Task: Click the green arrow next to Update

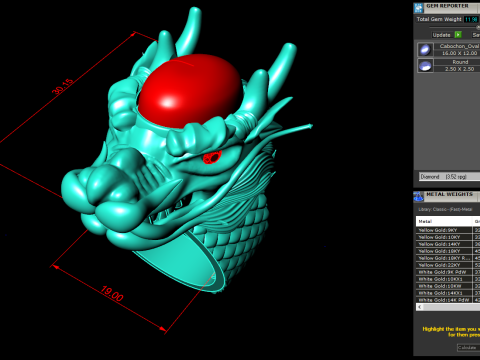Action: point(458,35)
